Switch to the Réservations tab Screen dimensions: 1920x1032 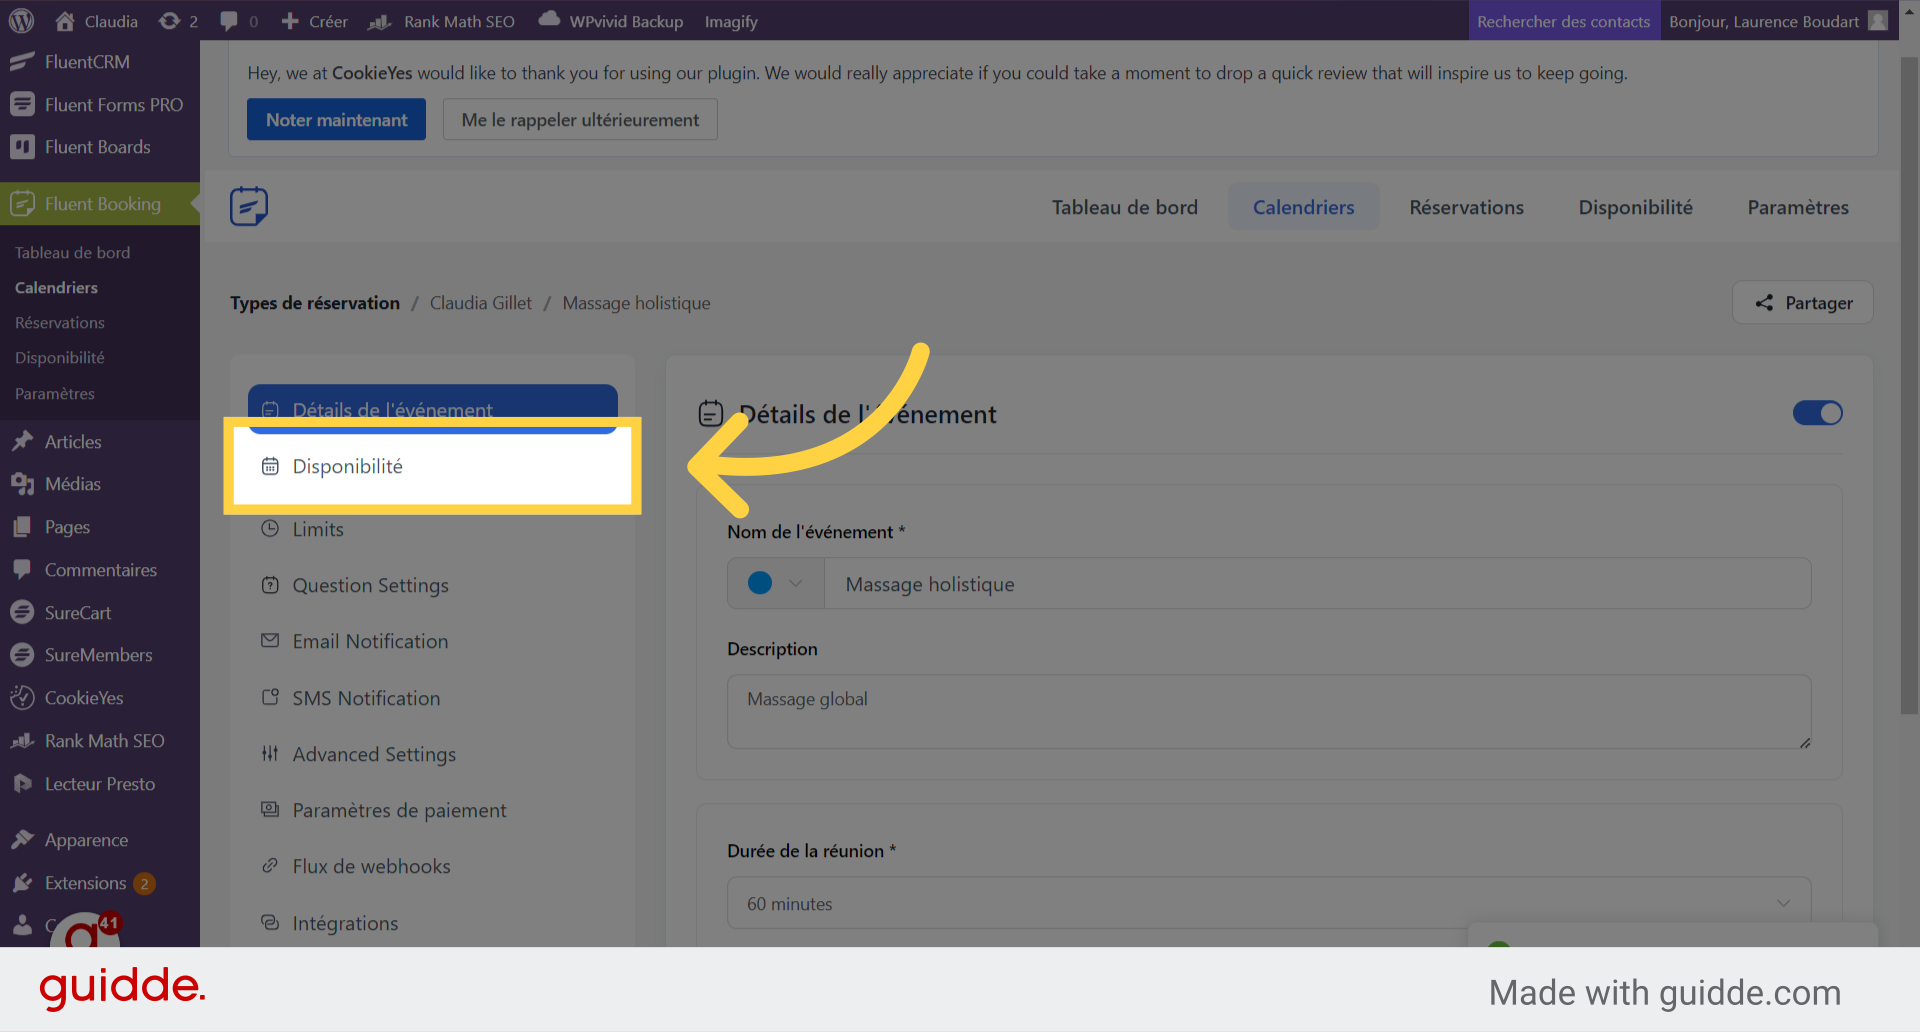click(1466, 207)
